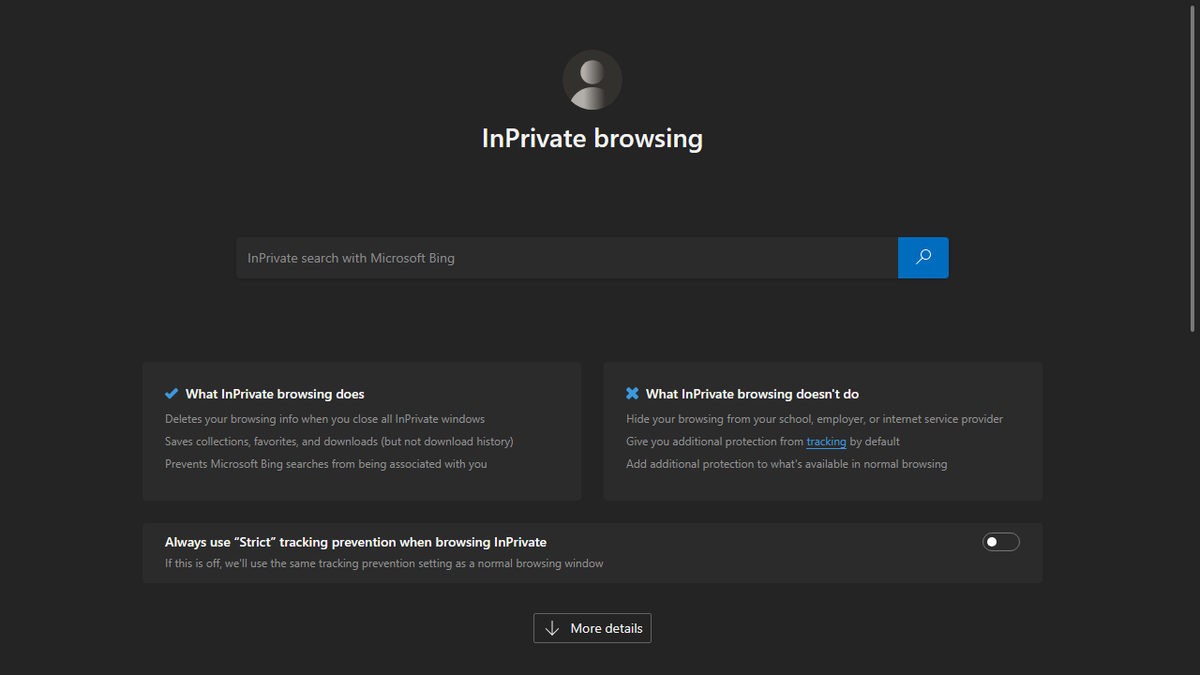Click the "Deletes your browsing info" text line

[x=324, y=418]
